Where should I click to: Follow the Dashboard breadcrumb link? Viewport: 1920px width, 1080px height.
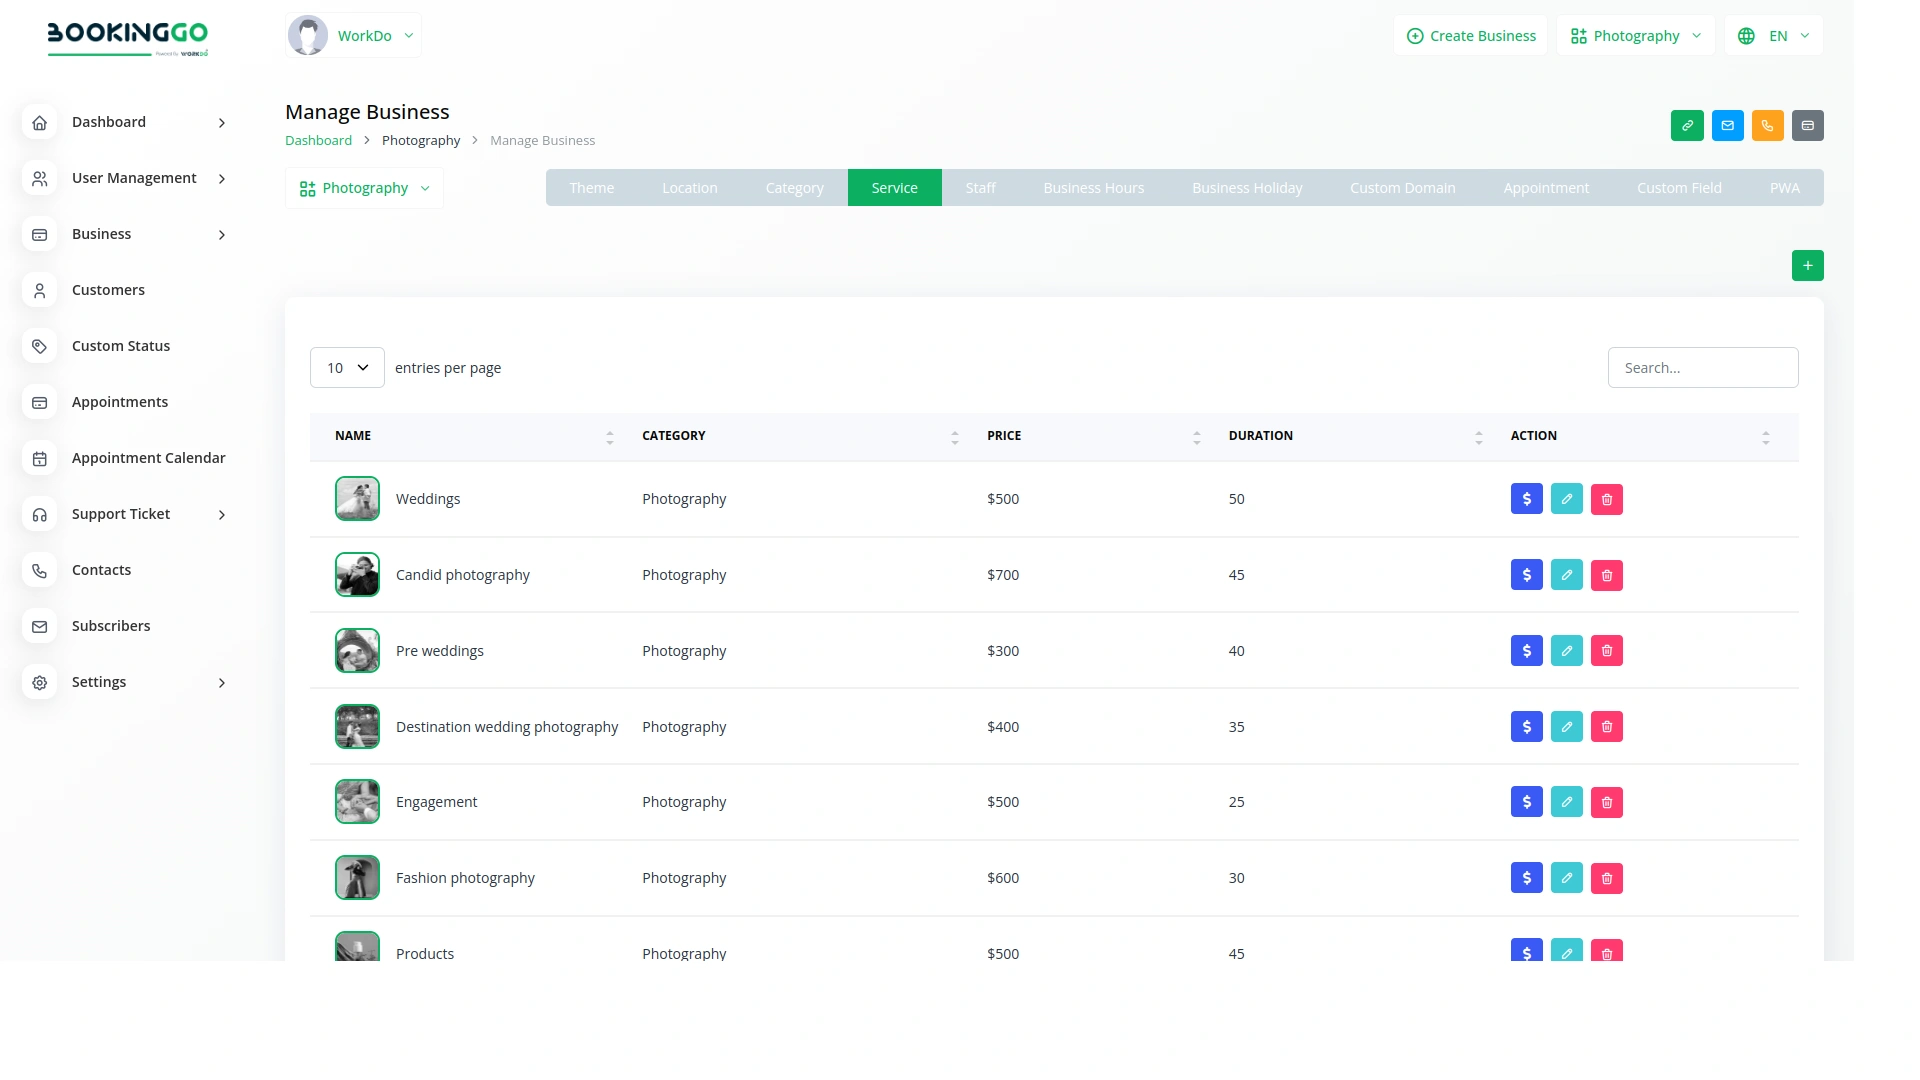click(317, 140)
